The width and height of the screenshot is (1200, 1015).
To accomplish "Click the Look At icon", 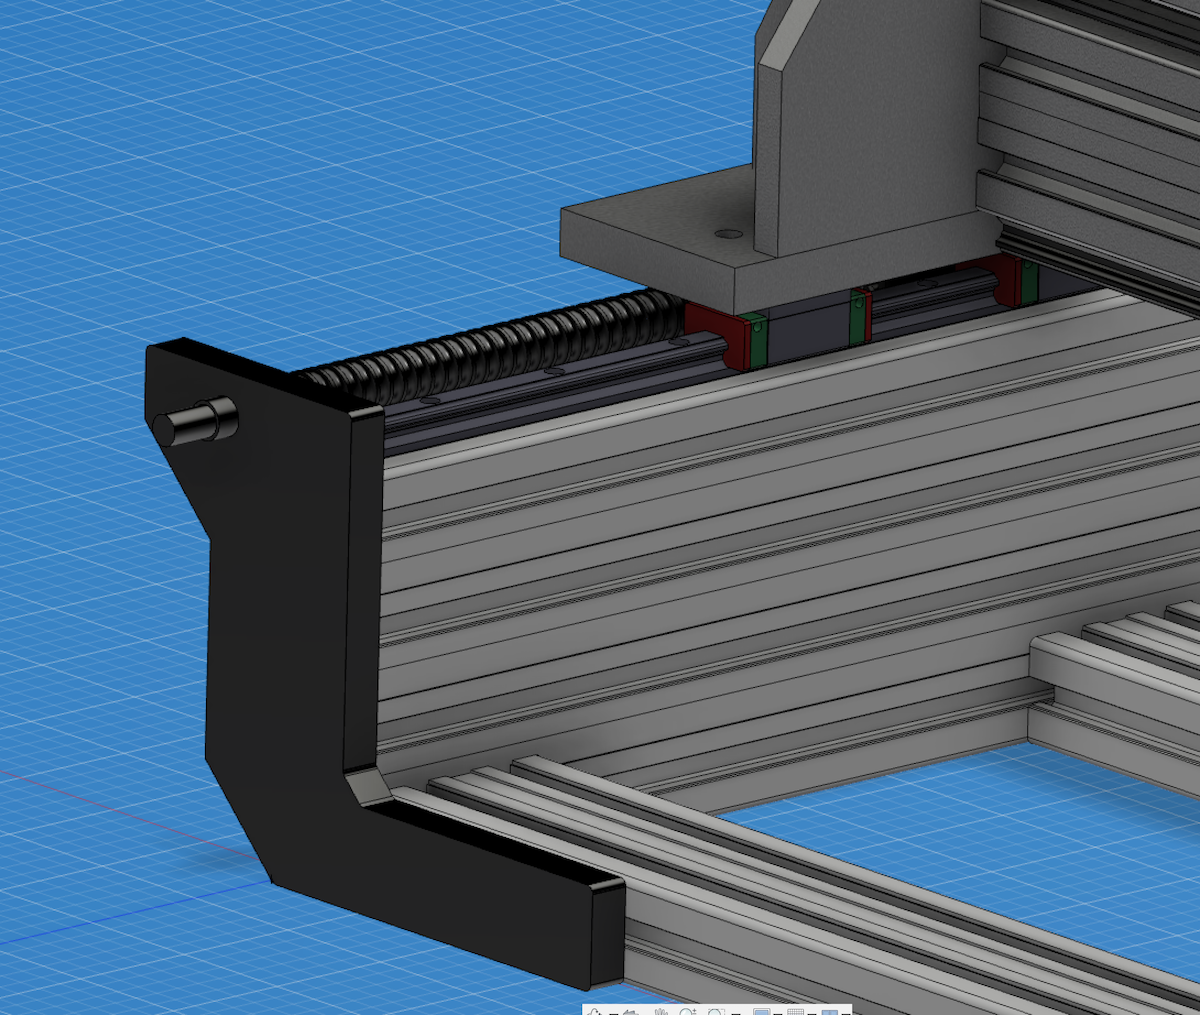I will click(x=630, y=1012).
